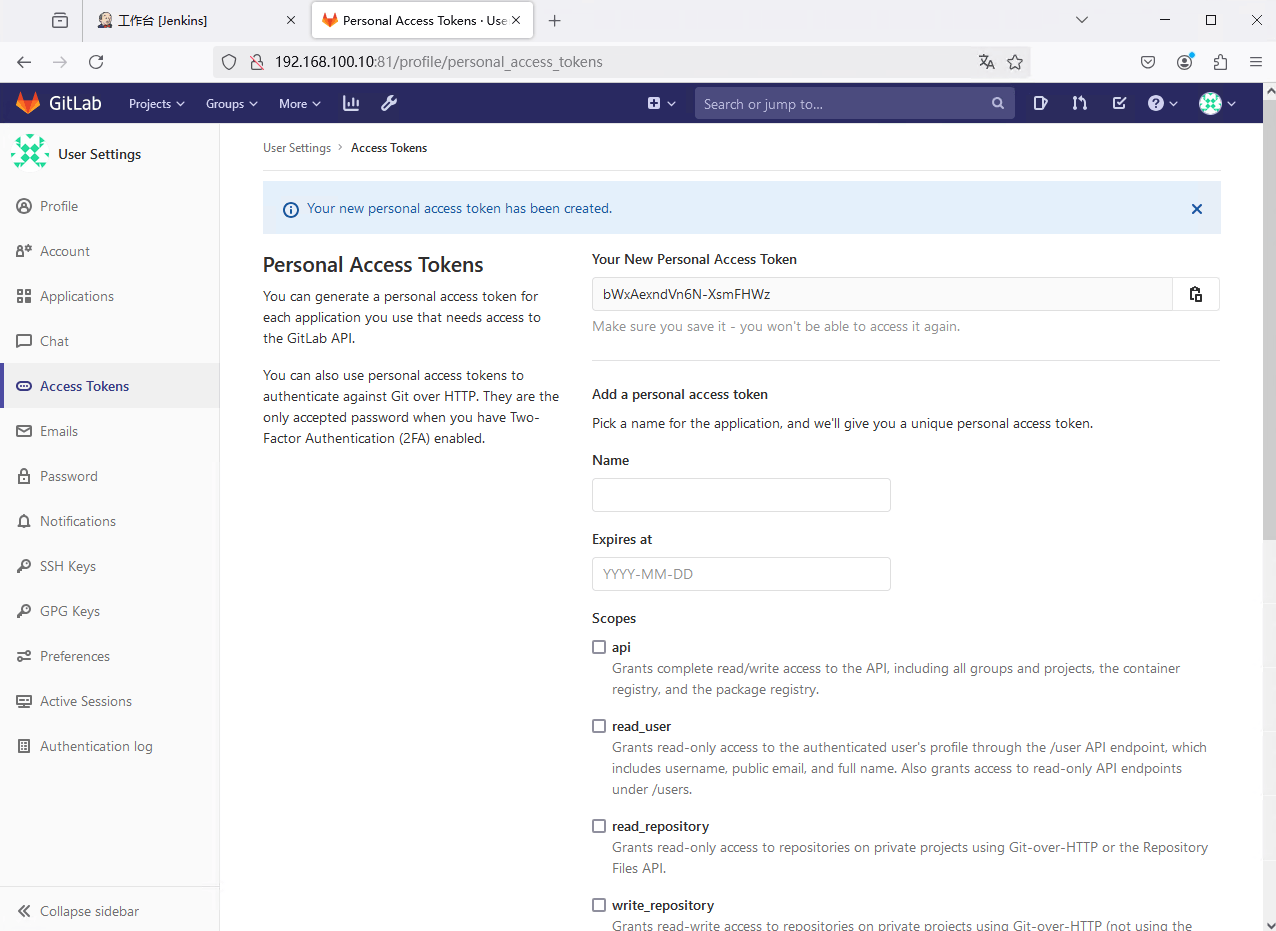
Task: Open the Groups dropdown menu
Action: pyautogui.click(x=231, y=104)
